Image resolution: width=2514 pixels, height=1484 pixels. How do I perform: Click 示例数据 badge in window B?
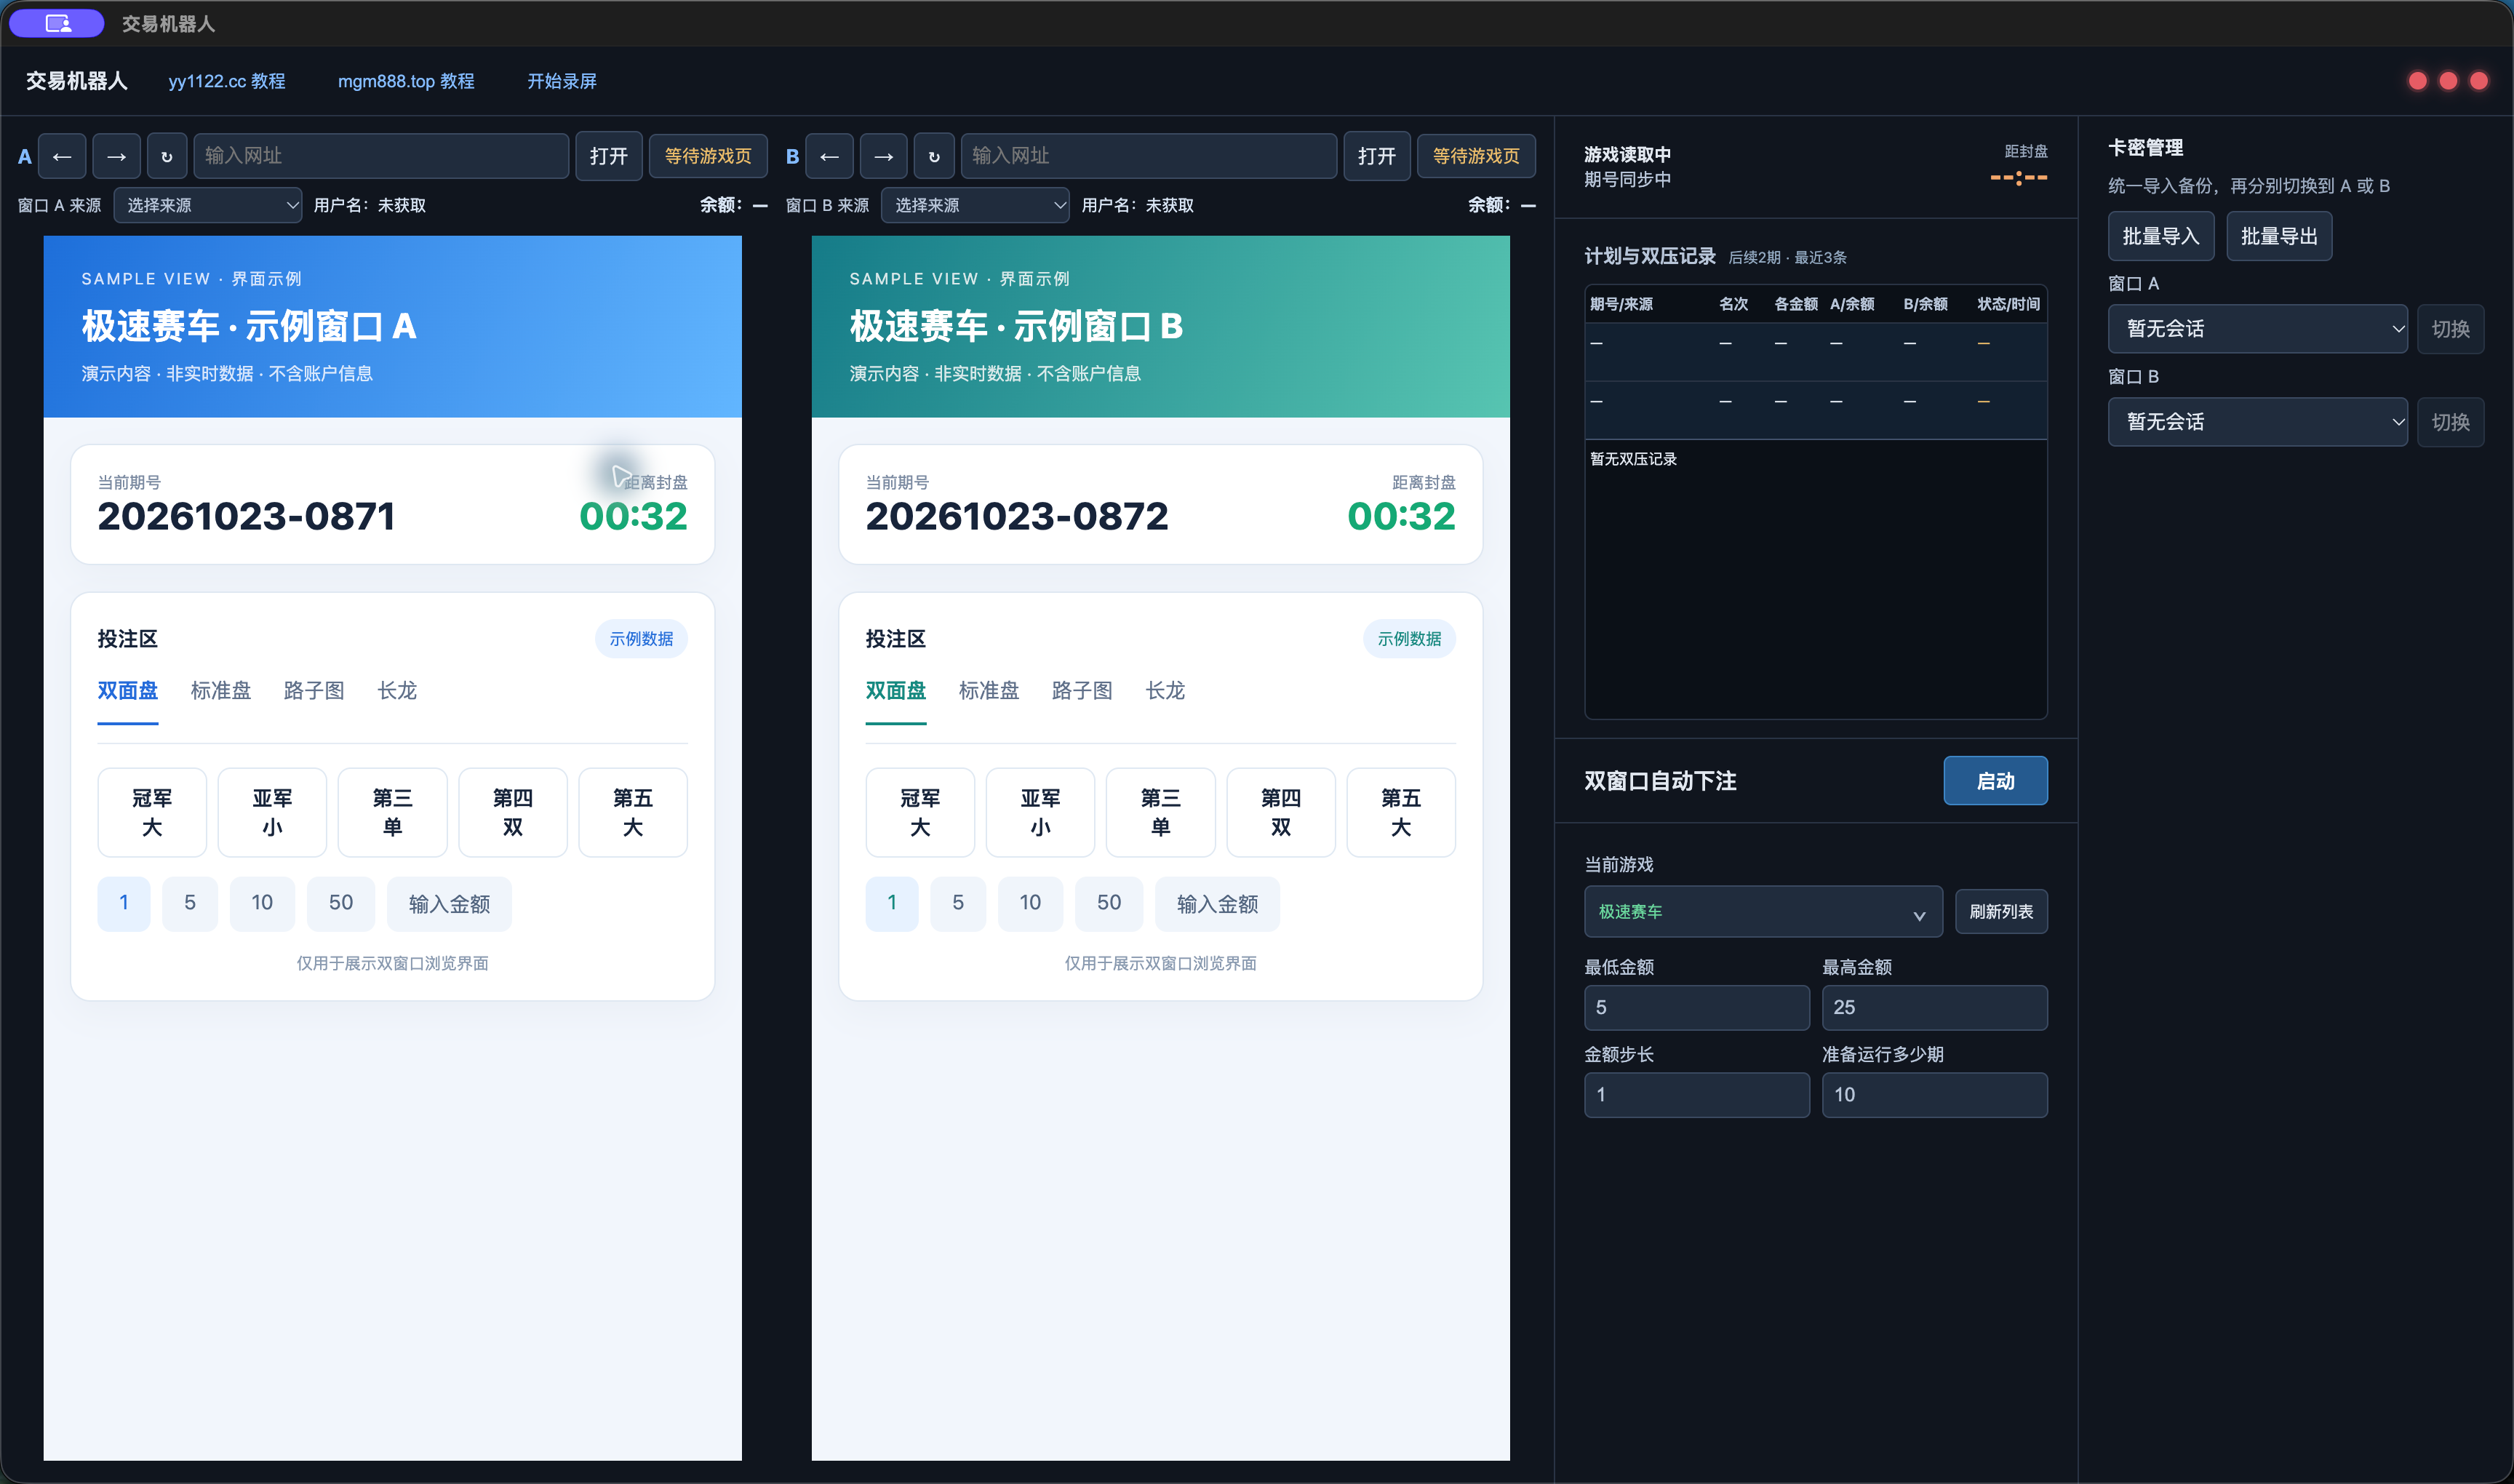[1409, 639]
